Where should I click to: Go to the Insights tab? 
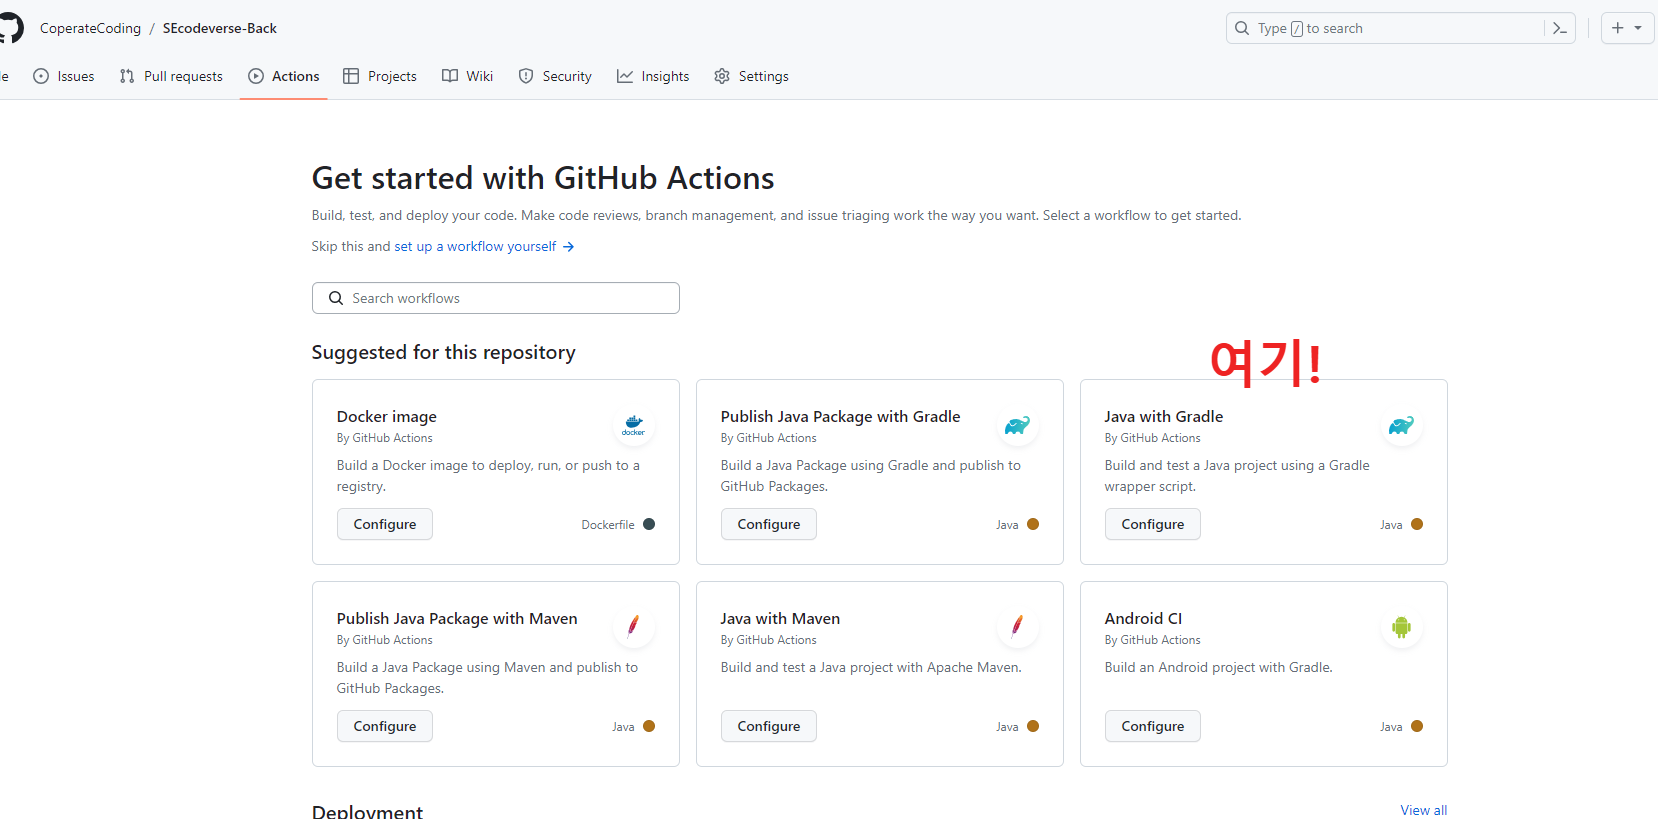point(653,76)
